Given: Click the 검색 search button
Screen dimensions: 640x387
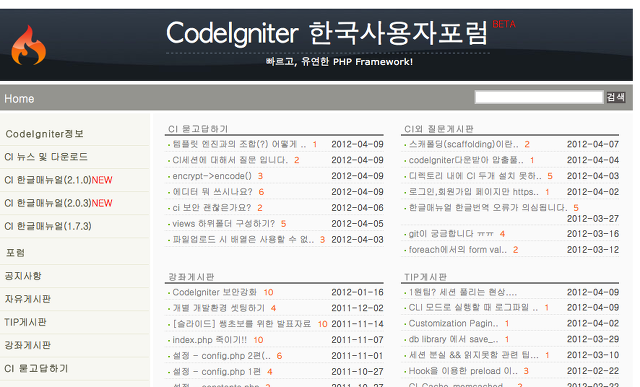Looking at the screenshot, I should (616, 97).
